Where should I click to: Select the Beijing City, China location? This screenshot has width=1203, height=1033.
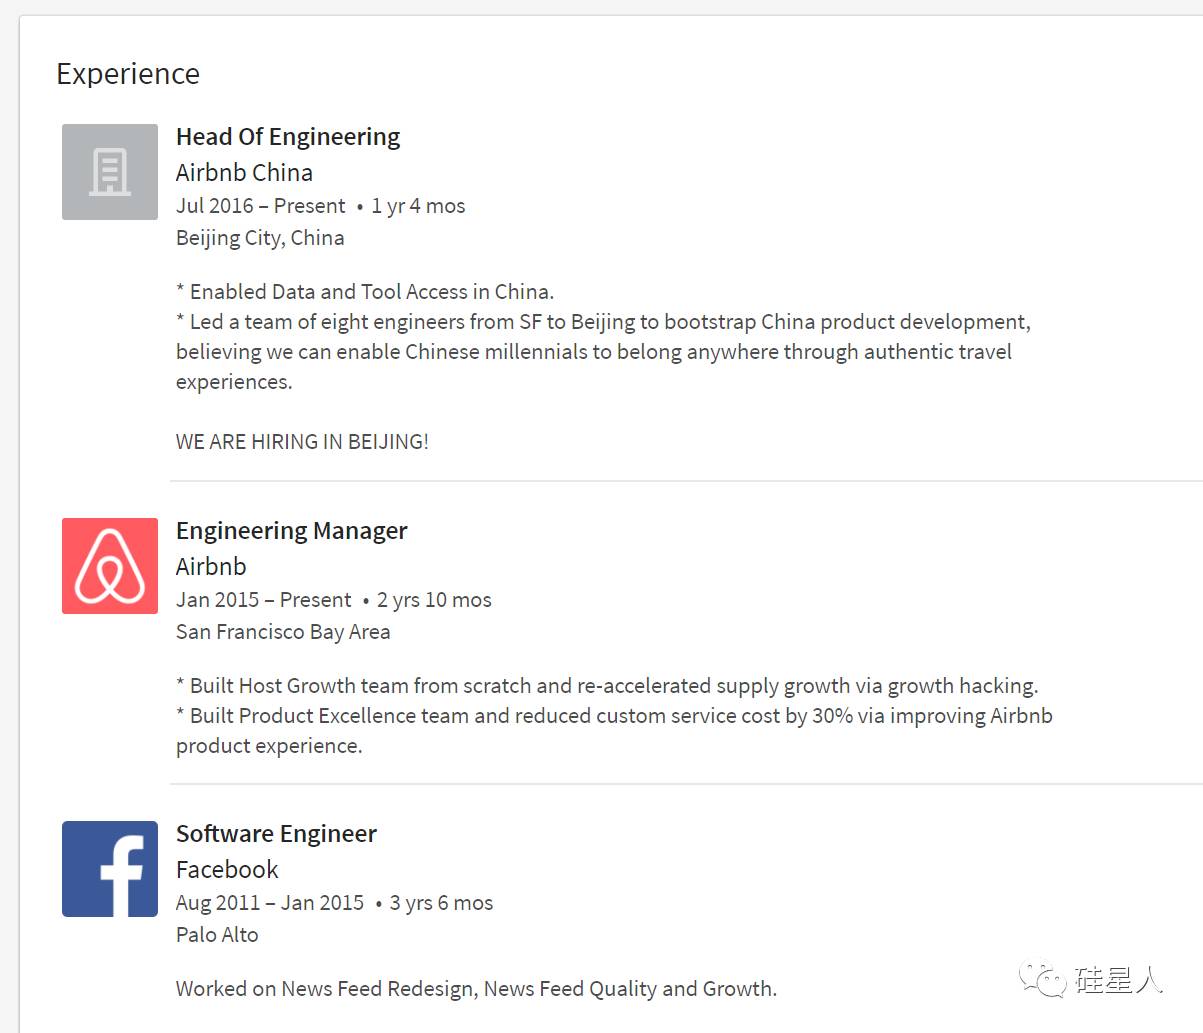pyautogui.click(x=260, y=238)
